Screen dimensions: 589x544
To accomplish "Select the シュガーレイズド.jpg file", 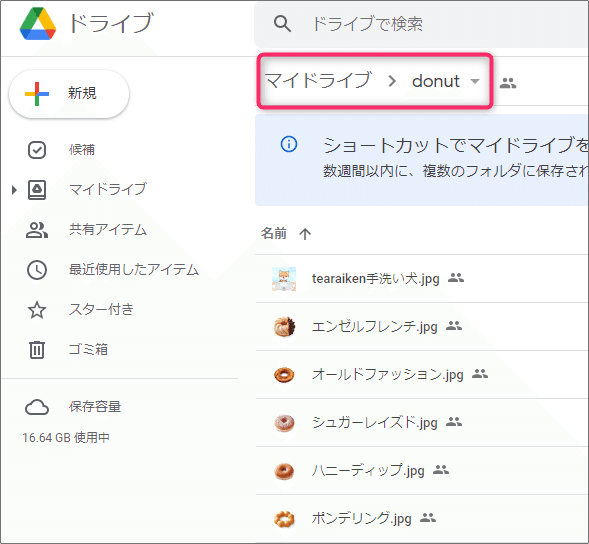I will point(422,423).
